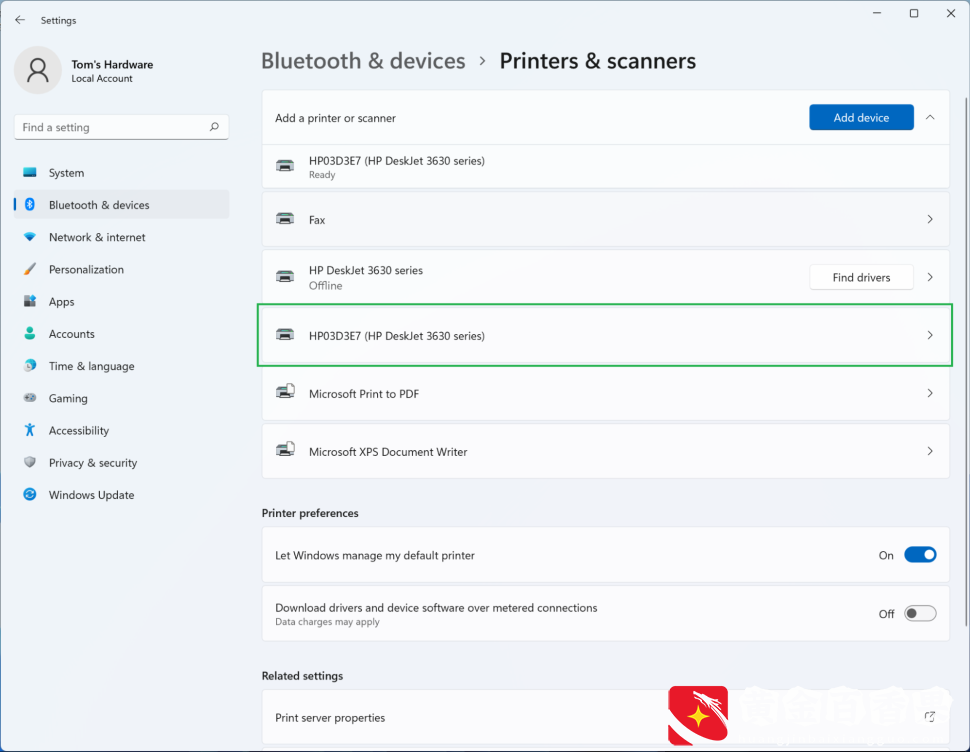The image size is (970, 752).
Task: Select the Microsoft Print to PDF label
Action: click(x=364, y=394)
